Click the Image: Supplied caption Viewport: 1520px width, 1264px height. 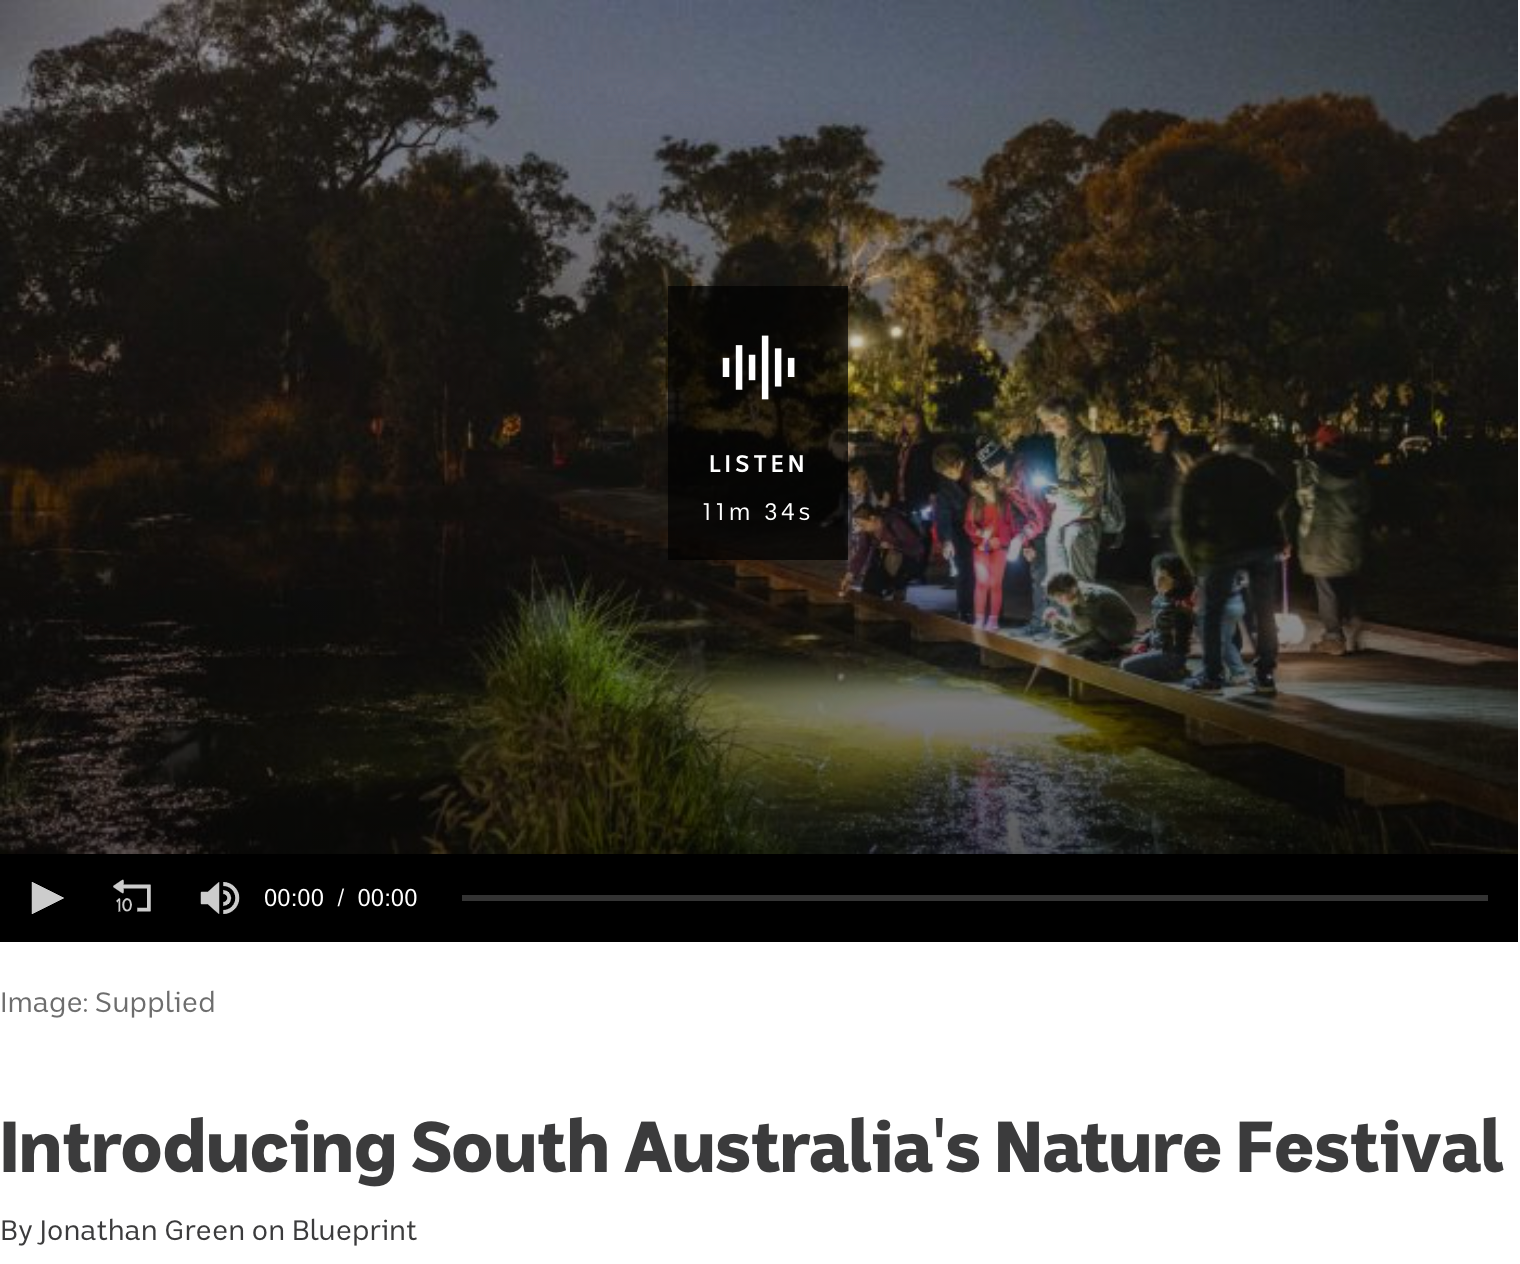[108, 1002]
